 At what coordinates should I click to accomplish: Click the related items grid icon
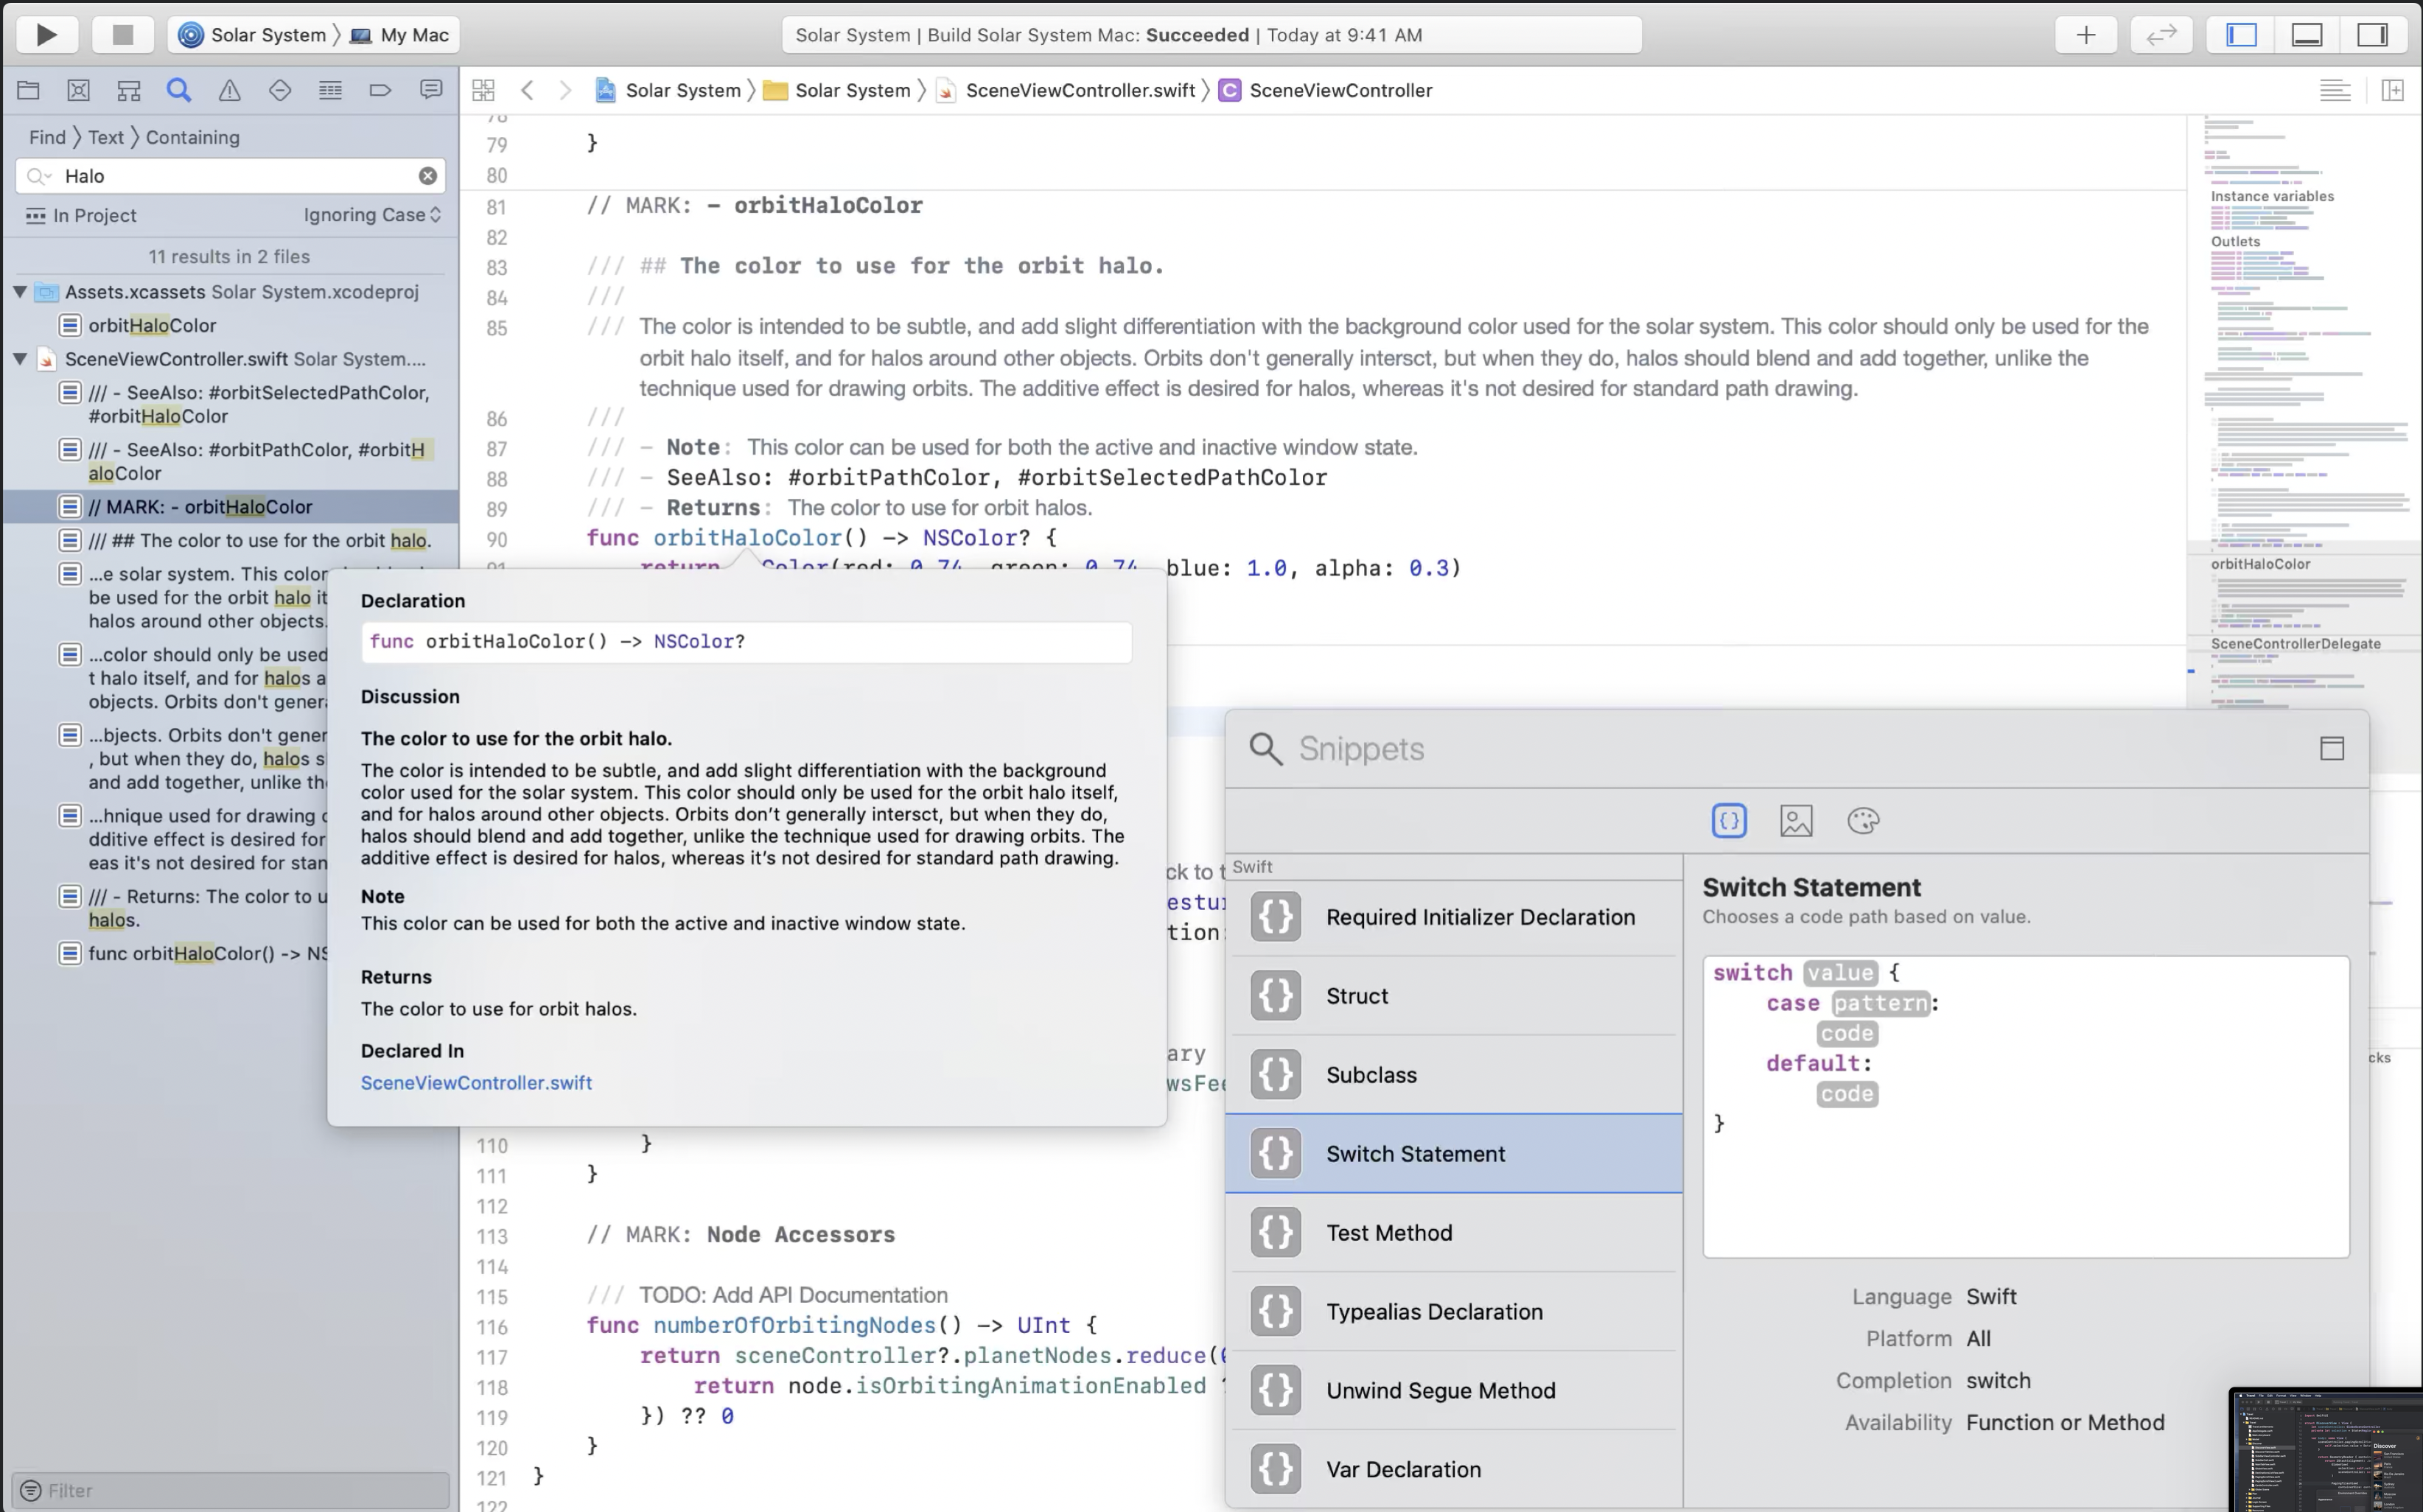coord(484,91)
